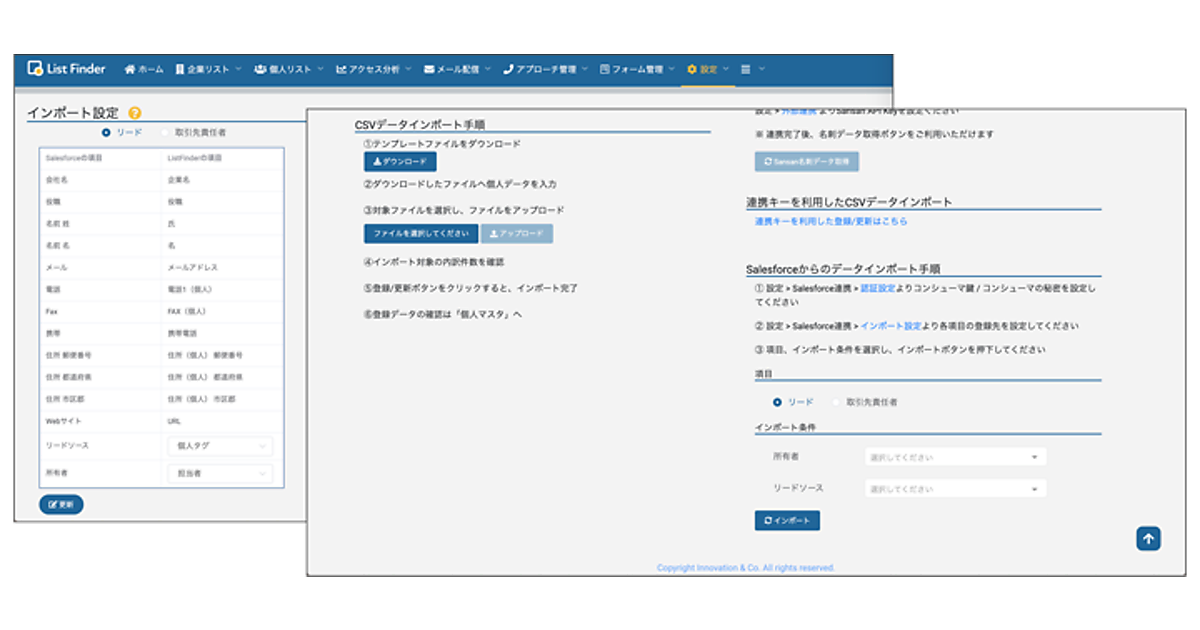Expand the 所有者 import condition dropdown
Viewport: 1200px width, 630px height.
click(x=955, y=457)
